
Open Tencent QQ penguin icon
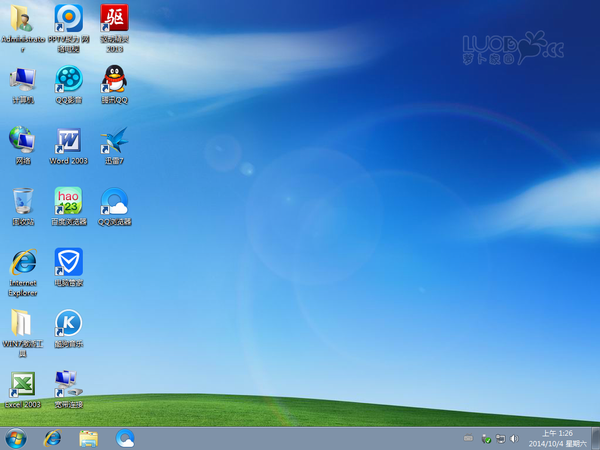tap(114, 79)
